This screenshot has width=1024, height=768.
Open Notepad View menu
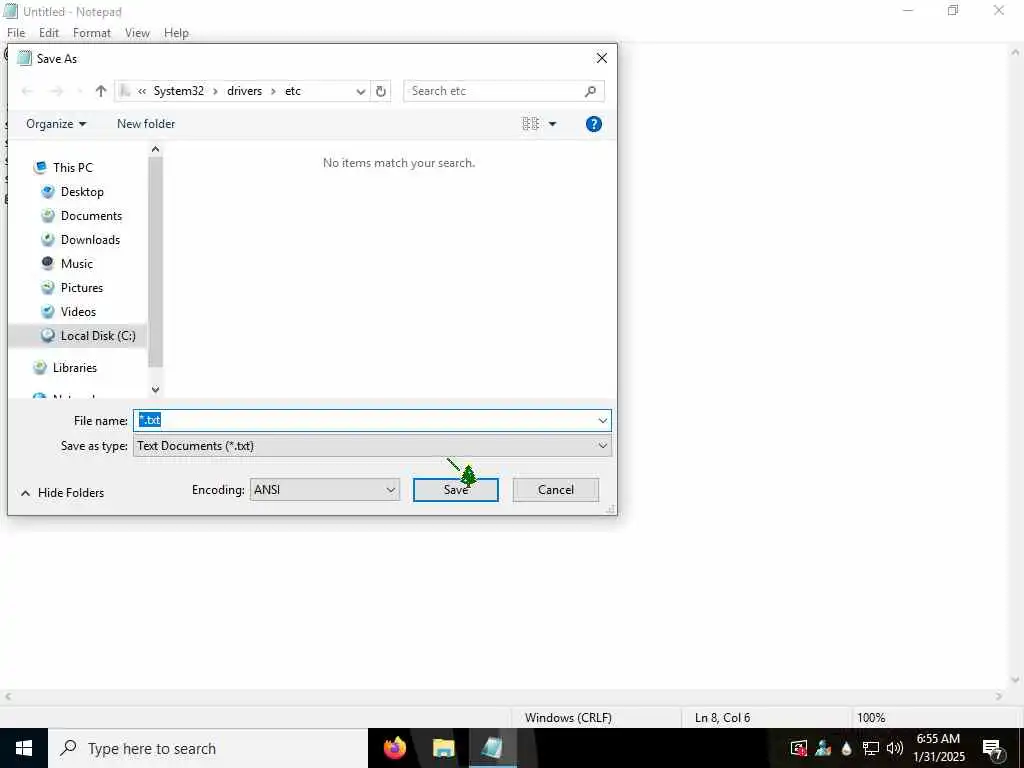click(x=137, y=33)
